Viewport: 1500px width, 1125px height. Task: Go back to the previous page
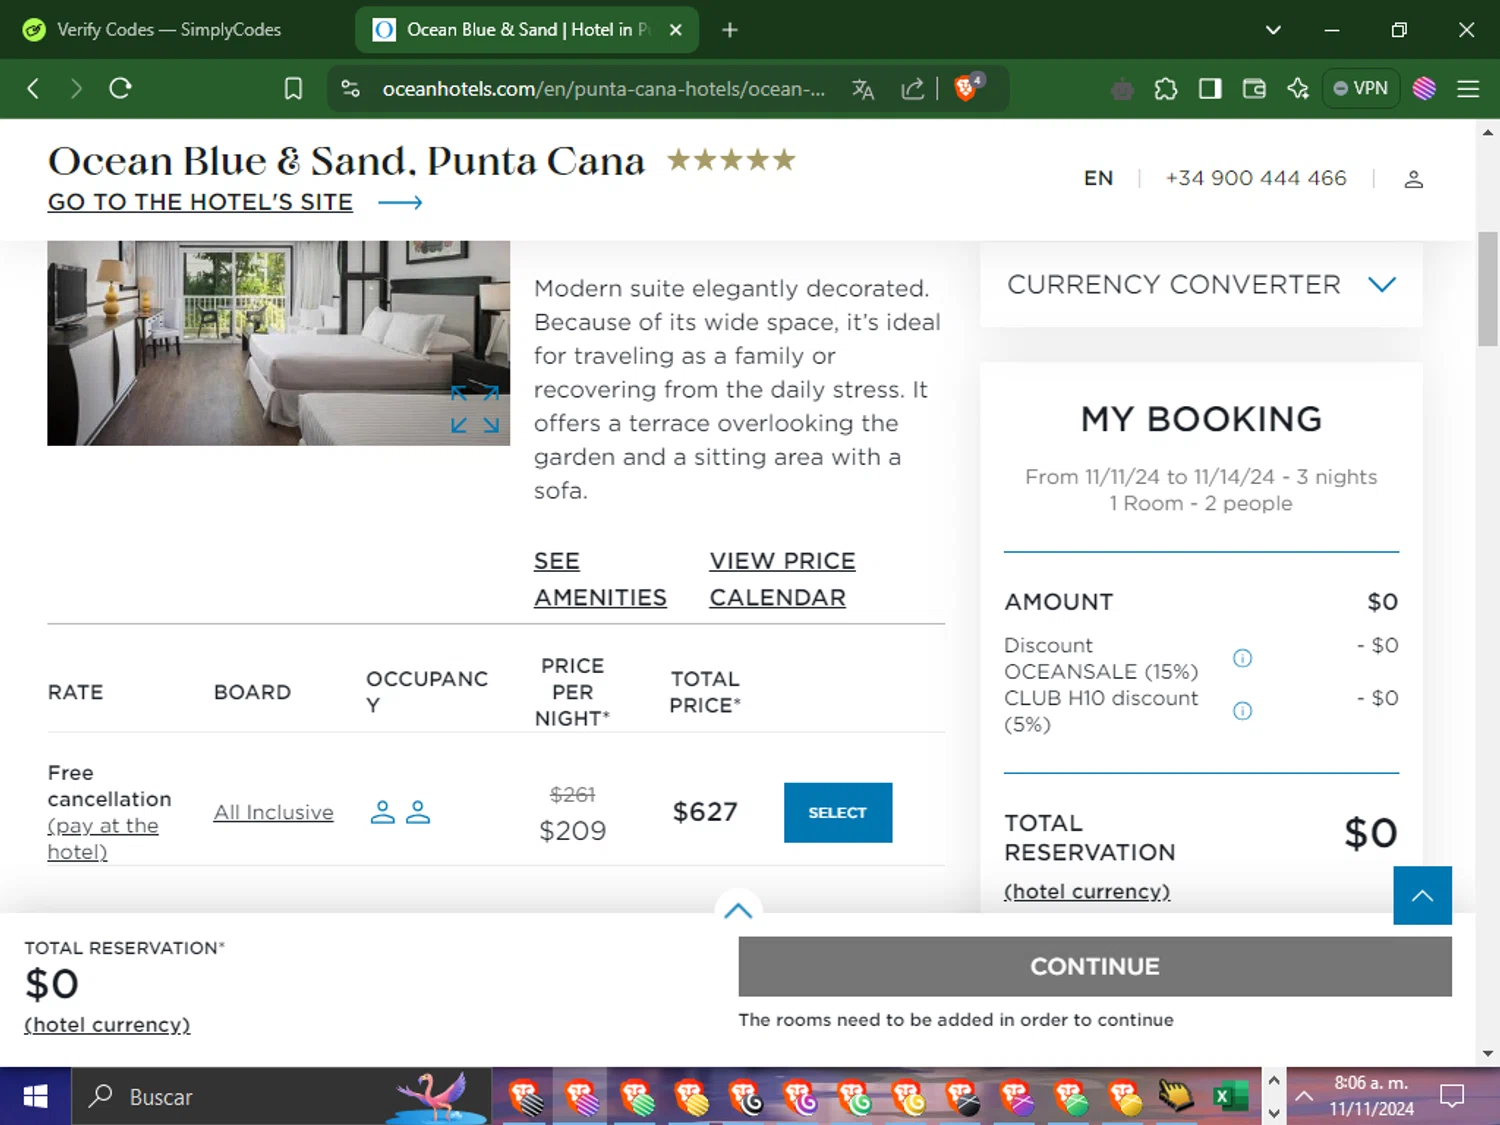tap(33, 89)
